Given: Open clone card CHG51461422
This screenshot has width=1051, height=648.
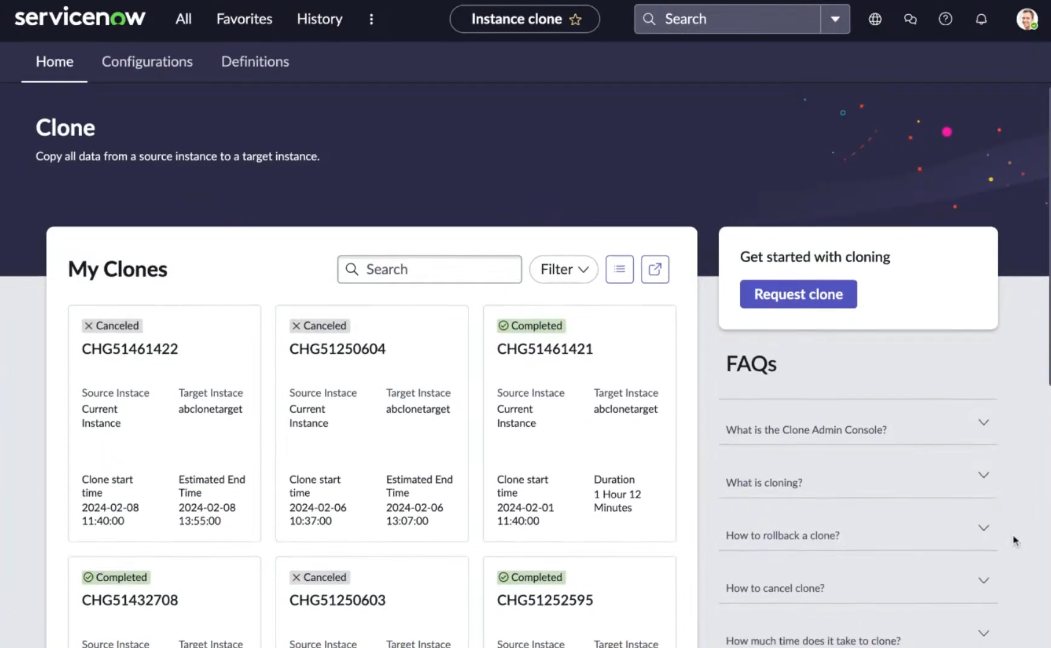Looking at the screenshot, I should [164, 423].
